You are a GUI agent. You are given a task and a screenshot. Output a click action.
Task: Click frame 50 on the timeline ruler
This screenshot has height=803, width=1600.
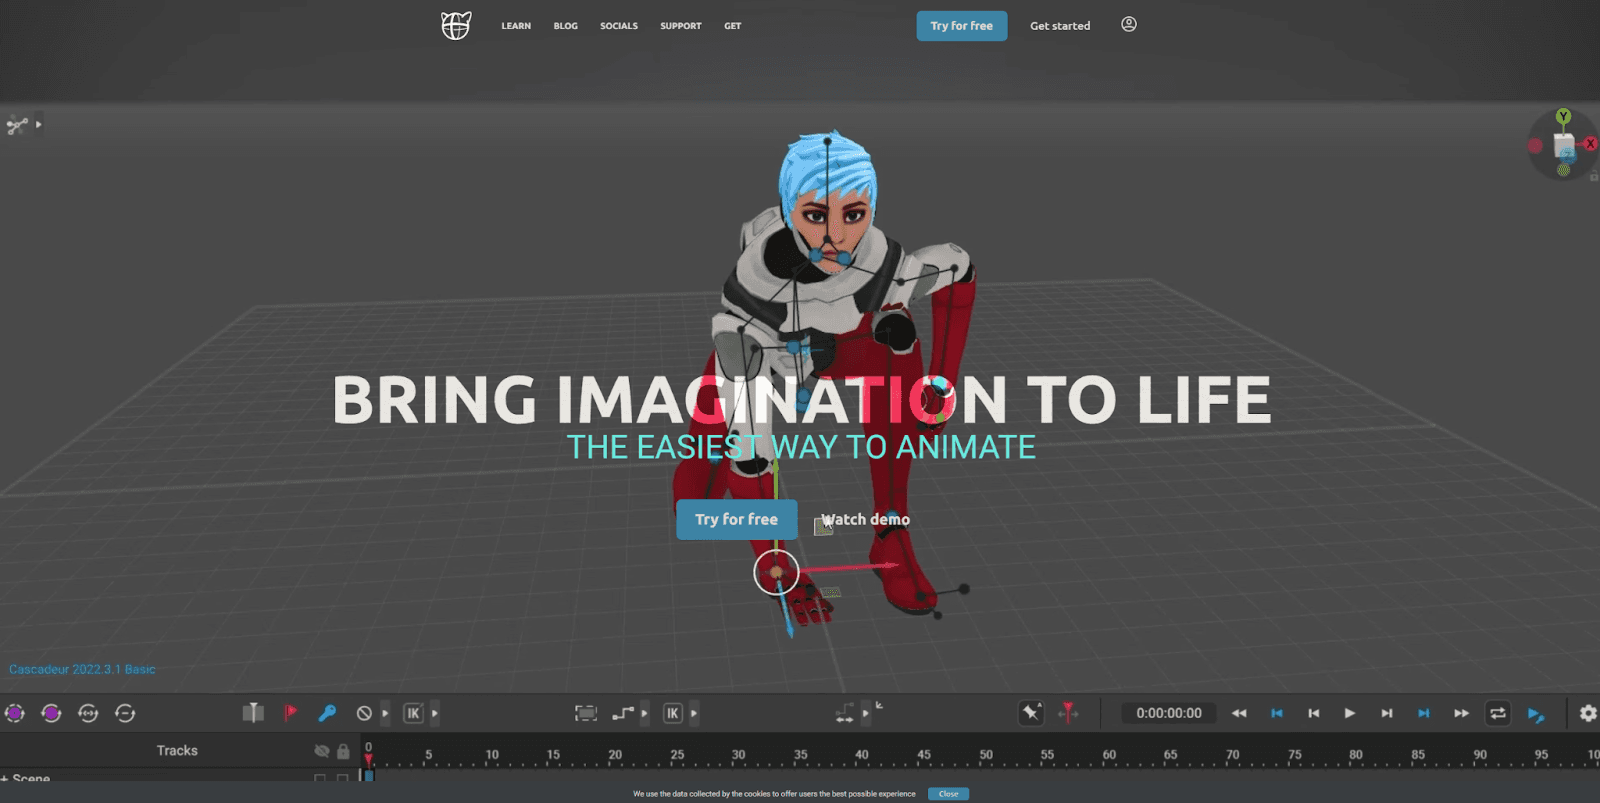click(x=986, y=755)
